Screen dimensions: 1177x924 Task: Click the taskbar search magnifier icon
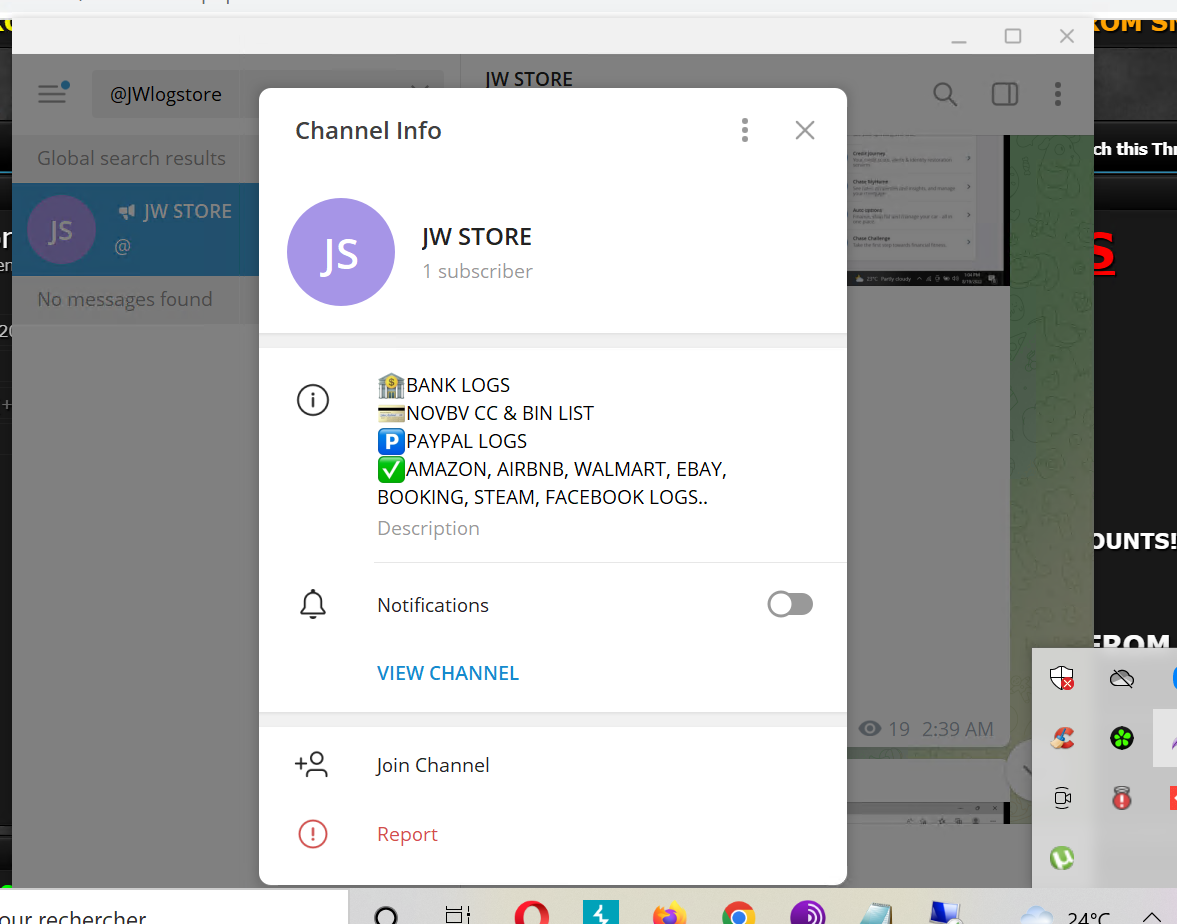(386, 915)
